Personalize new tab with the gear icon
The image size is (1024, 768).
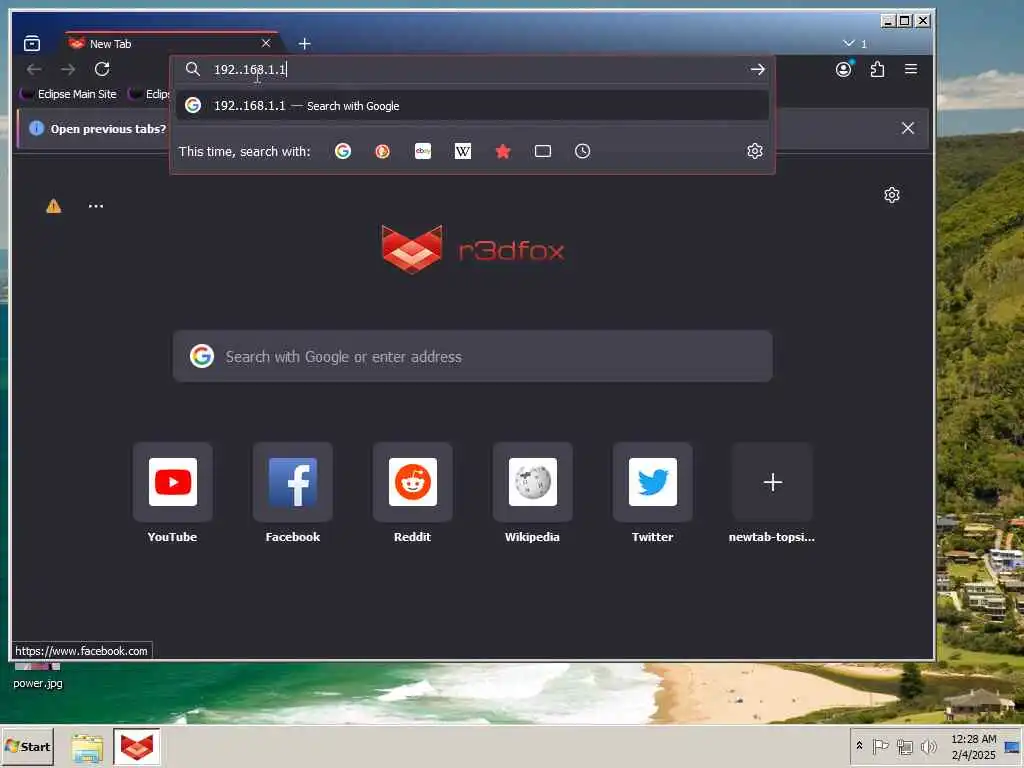point(892,195)
